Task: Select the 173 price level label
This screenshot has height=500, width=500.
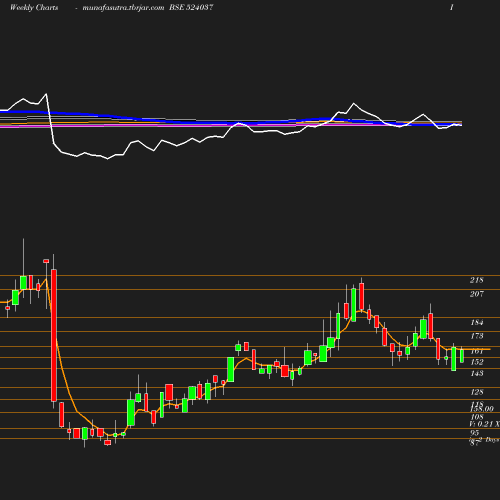Action: pos(477,336)
